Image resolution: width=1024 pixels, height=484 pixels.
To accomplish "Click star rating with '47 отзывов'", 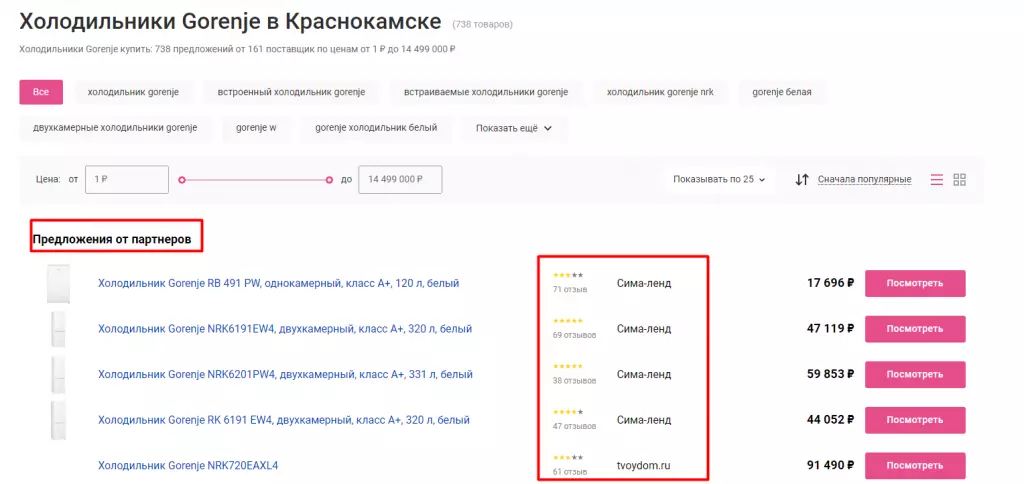I will coord(568,412).
